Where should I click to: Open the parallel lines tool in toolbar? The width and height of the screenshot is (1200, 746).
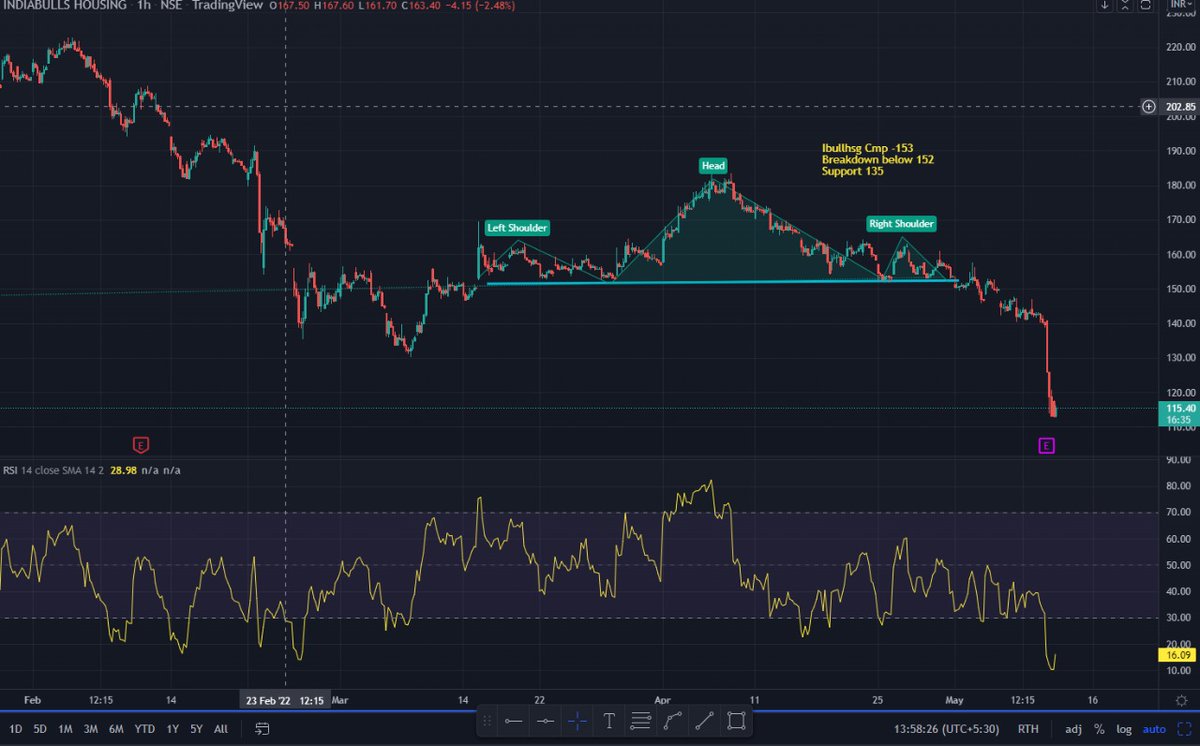pos(641,720)
